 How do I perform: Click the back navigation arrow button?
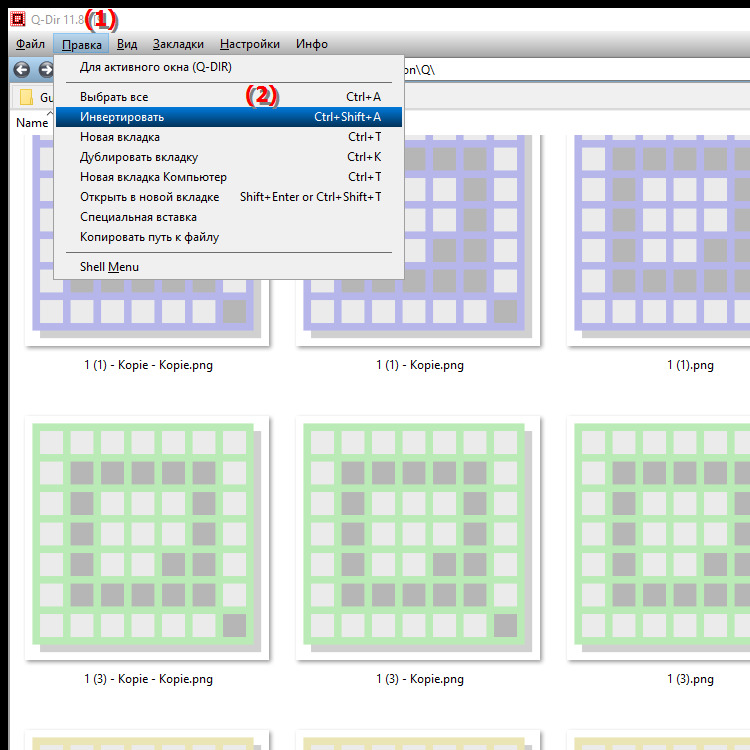point(21,70)
